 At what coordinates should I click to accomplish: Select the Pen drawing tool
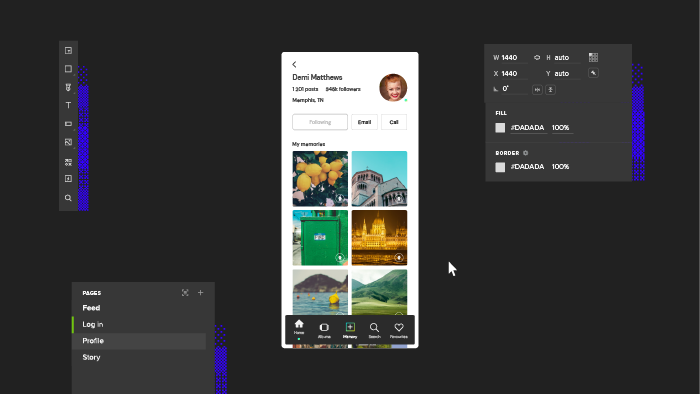click(x=68, y=87)
